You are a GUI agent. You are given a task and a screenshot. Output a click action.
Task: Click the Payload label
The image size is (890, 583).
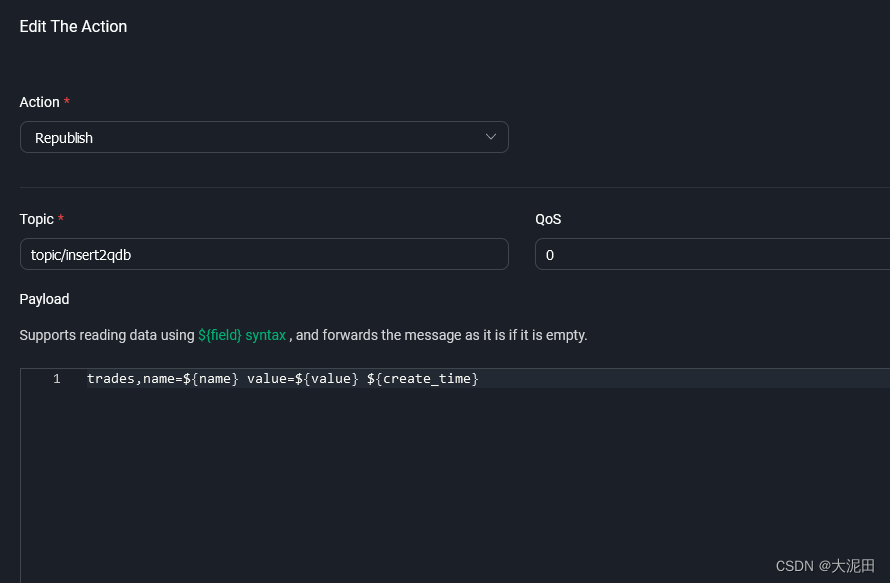44,299
